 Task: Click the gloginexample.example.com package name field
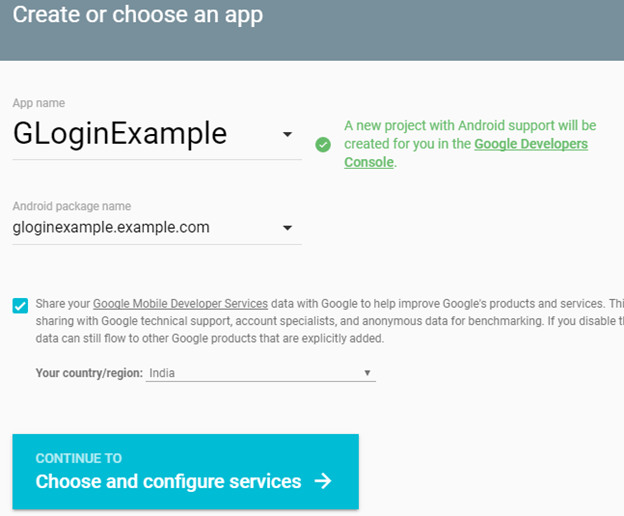tap(112, 227)
